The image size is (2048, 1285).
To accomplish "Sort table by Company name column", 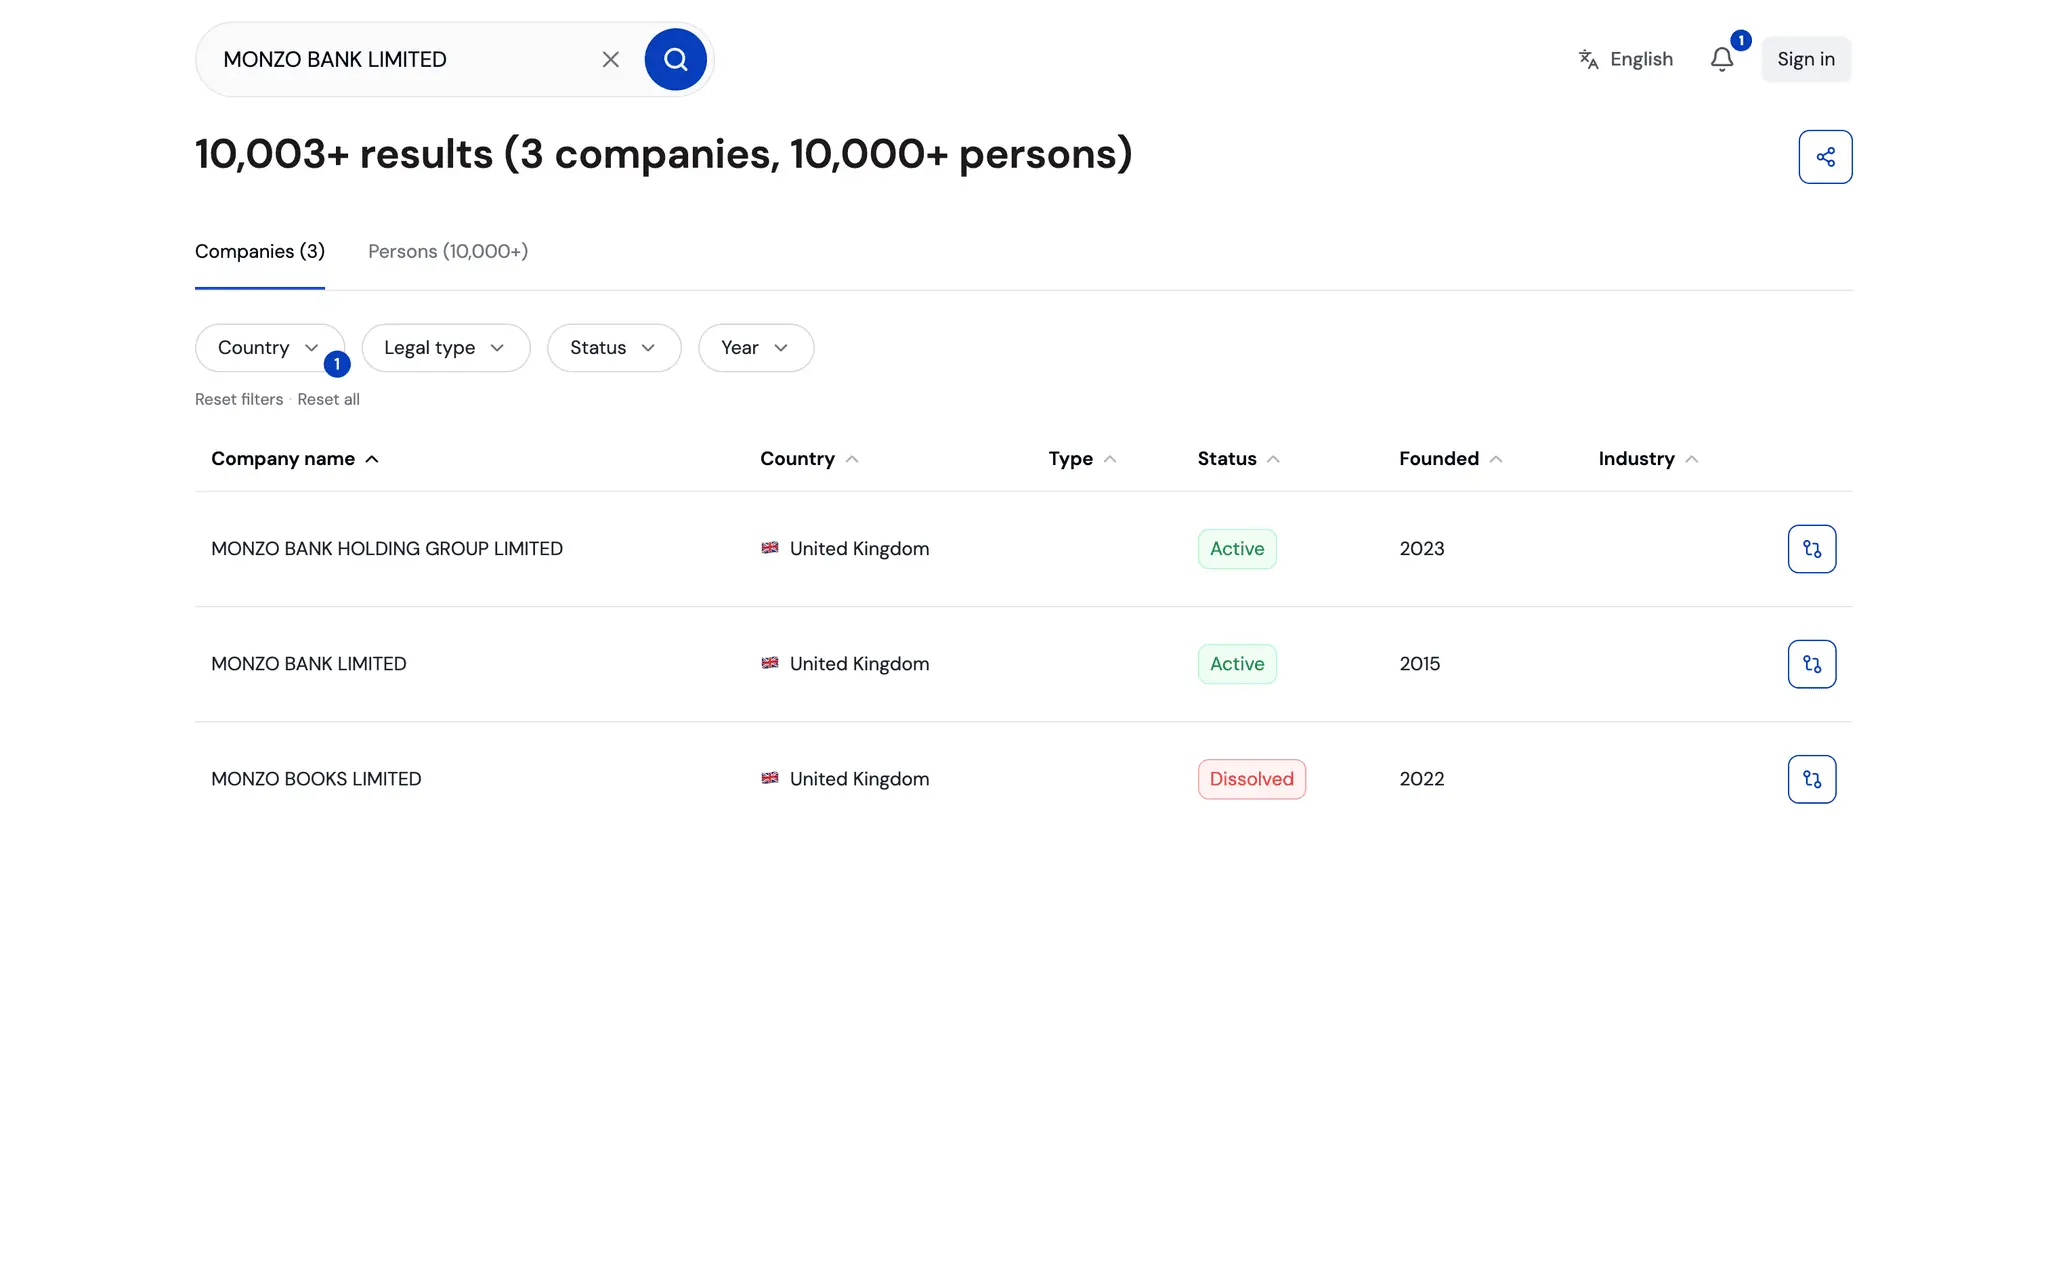I will (295, 459).
